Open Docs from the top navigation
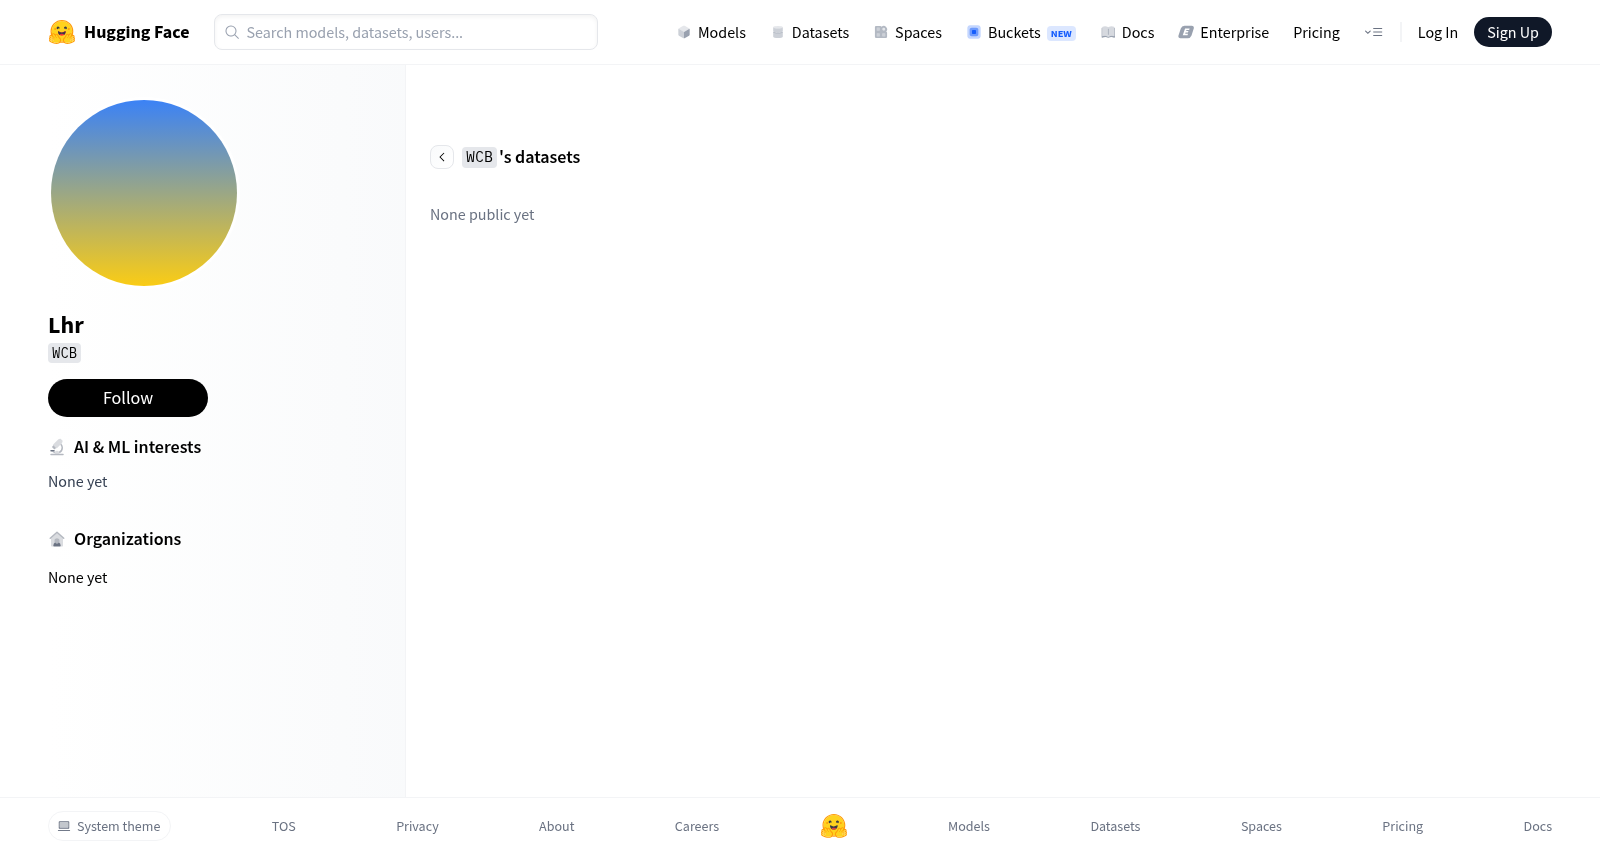The image size is (1600, 861). coord(1127,32)
